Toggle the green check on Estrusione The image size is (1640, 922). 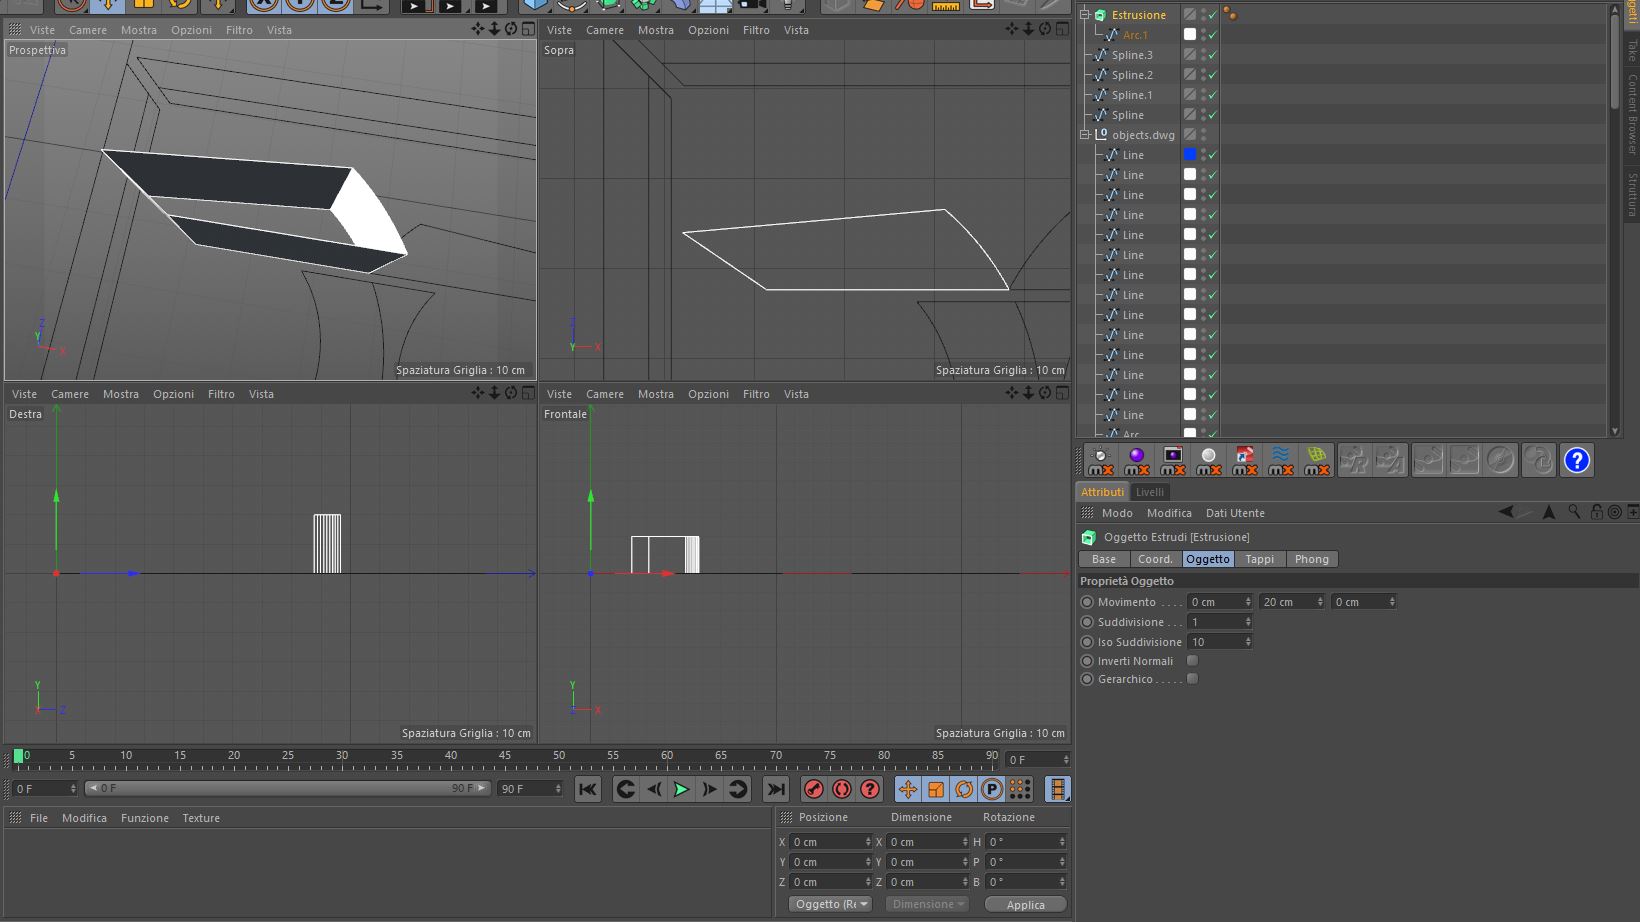(1212, 15)
